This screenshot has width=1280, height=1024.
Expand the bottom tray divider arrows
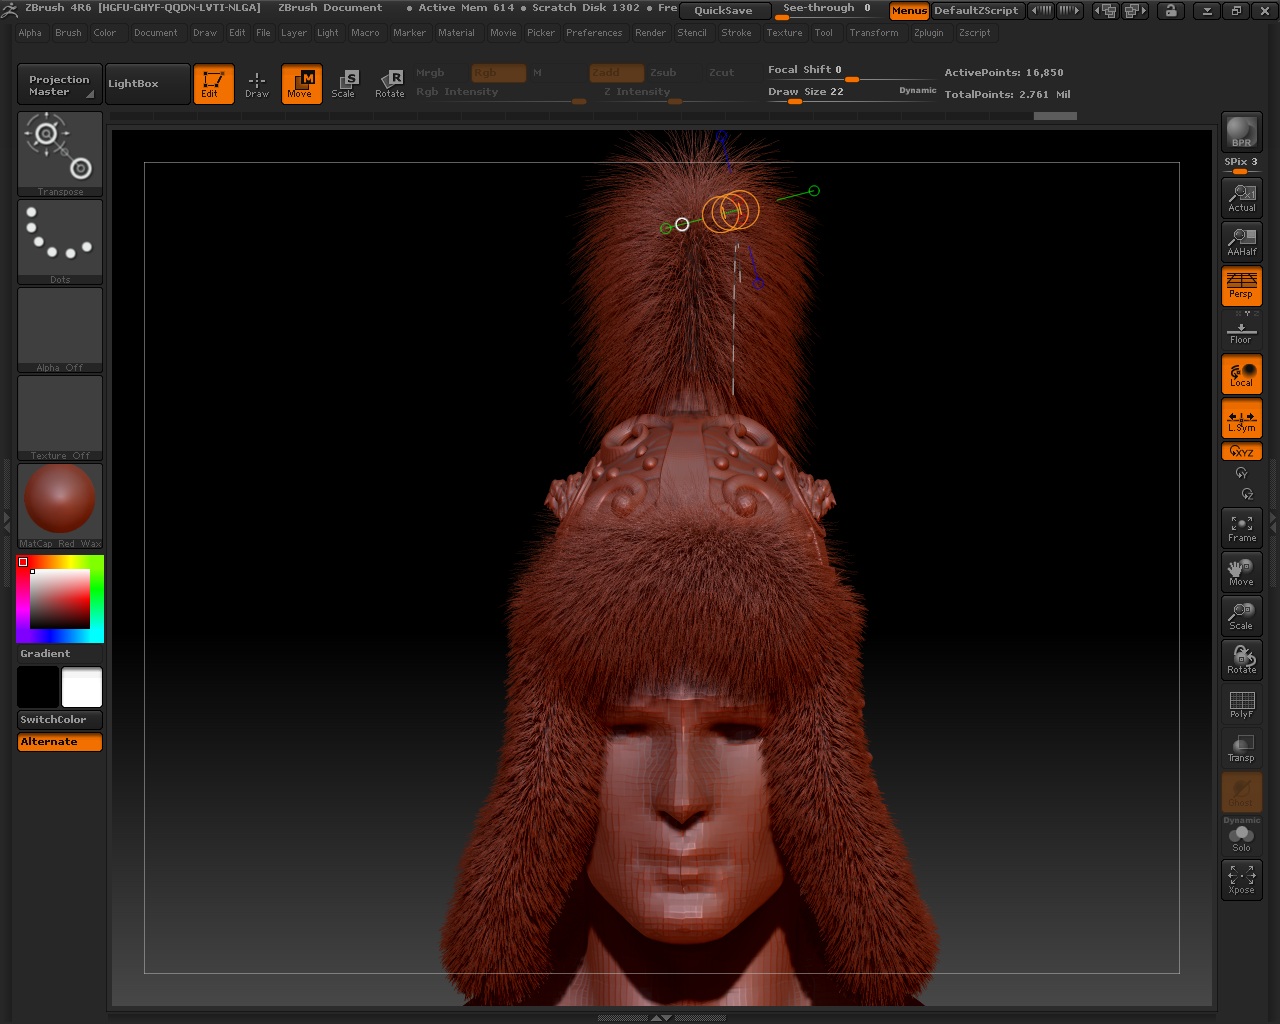point(661,1018)
